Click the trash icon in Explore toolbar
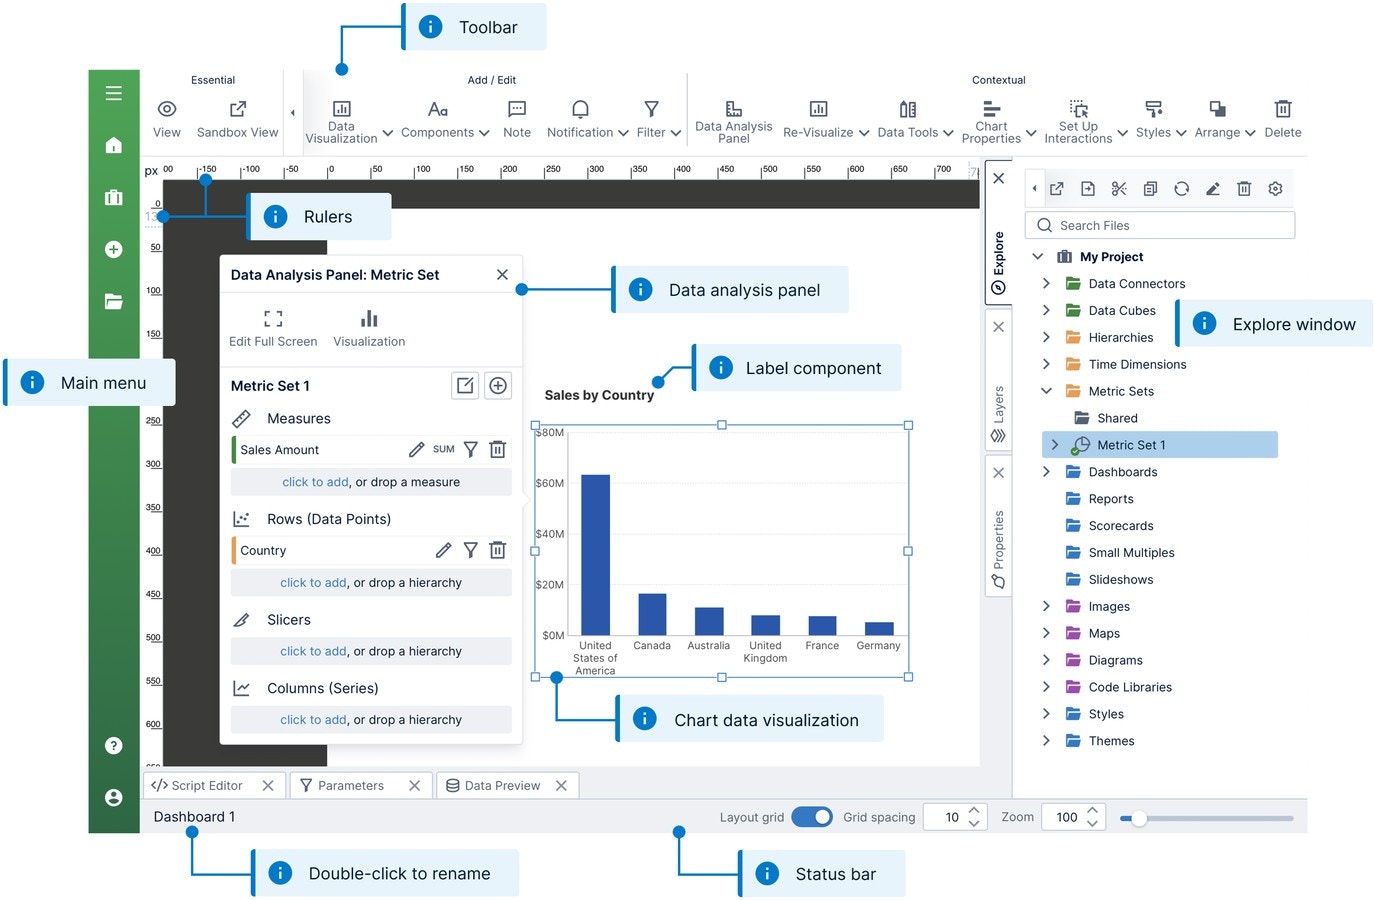Screen dimensions: 1374x900 tap(1244, 188)
